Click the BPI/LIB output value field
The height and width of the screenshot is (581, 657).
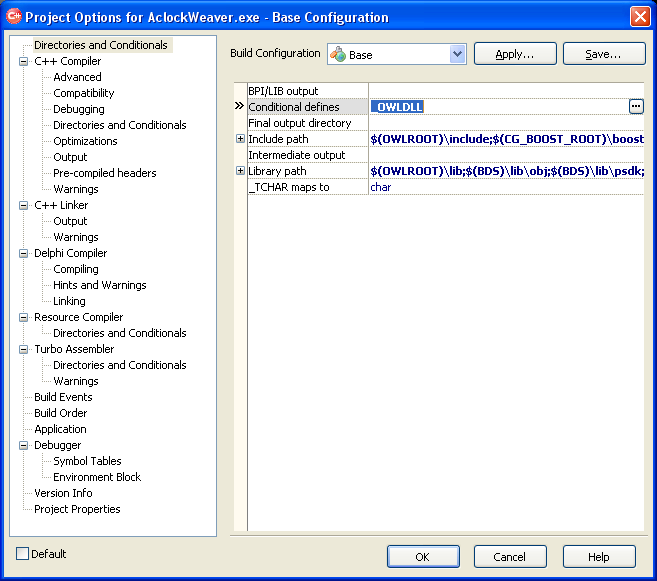coord(506,91)
